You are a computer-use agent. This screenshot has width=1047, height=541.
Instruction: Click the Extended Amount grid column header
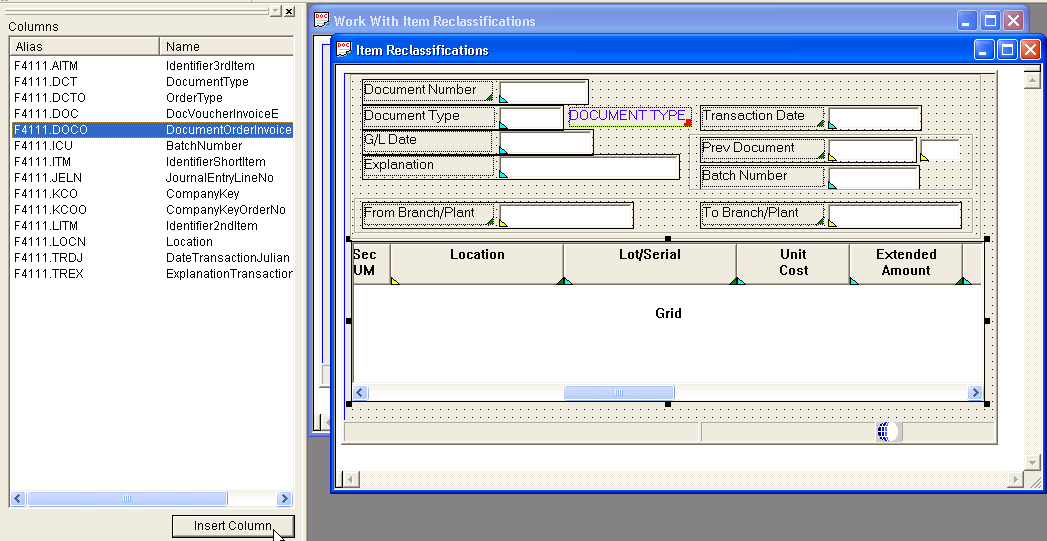point(905,263)
